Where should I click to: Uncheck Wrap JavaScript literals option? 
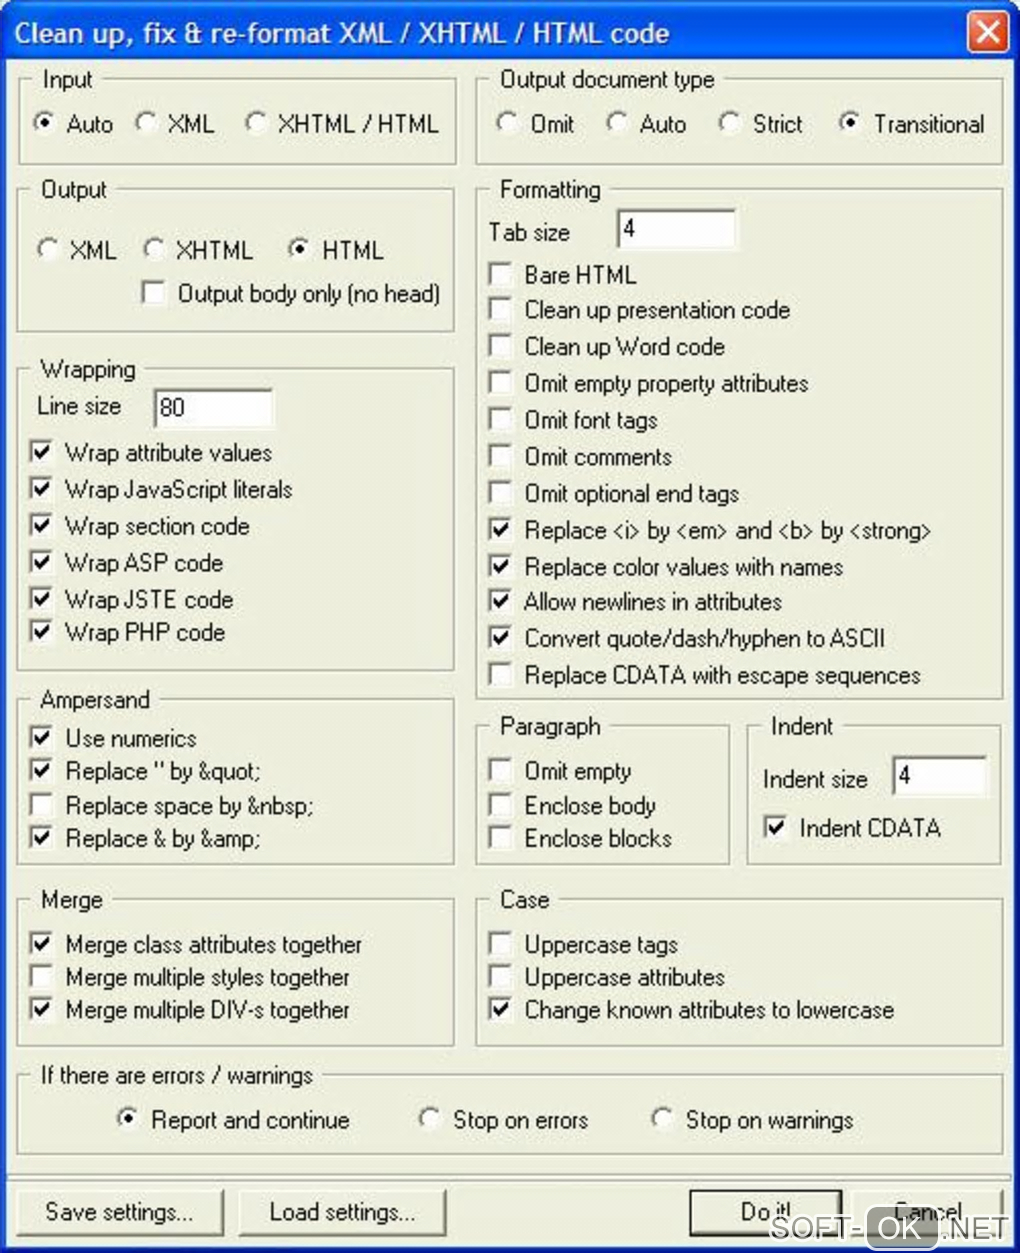click(41, 489)
